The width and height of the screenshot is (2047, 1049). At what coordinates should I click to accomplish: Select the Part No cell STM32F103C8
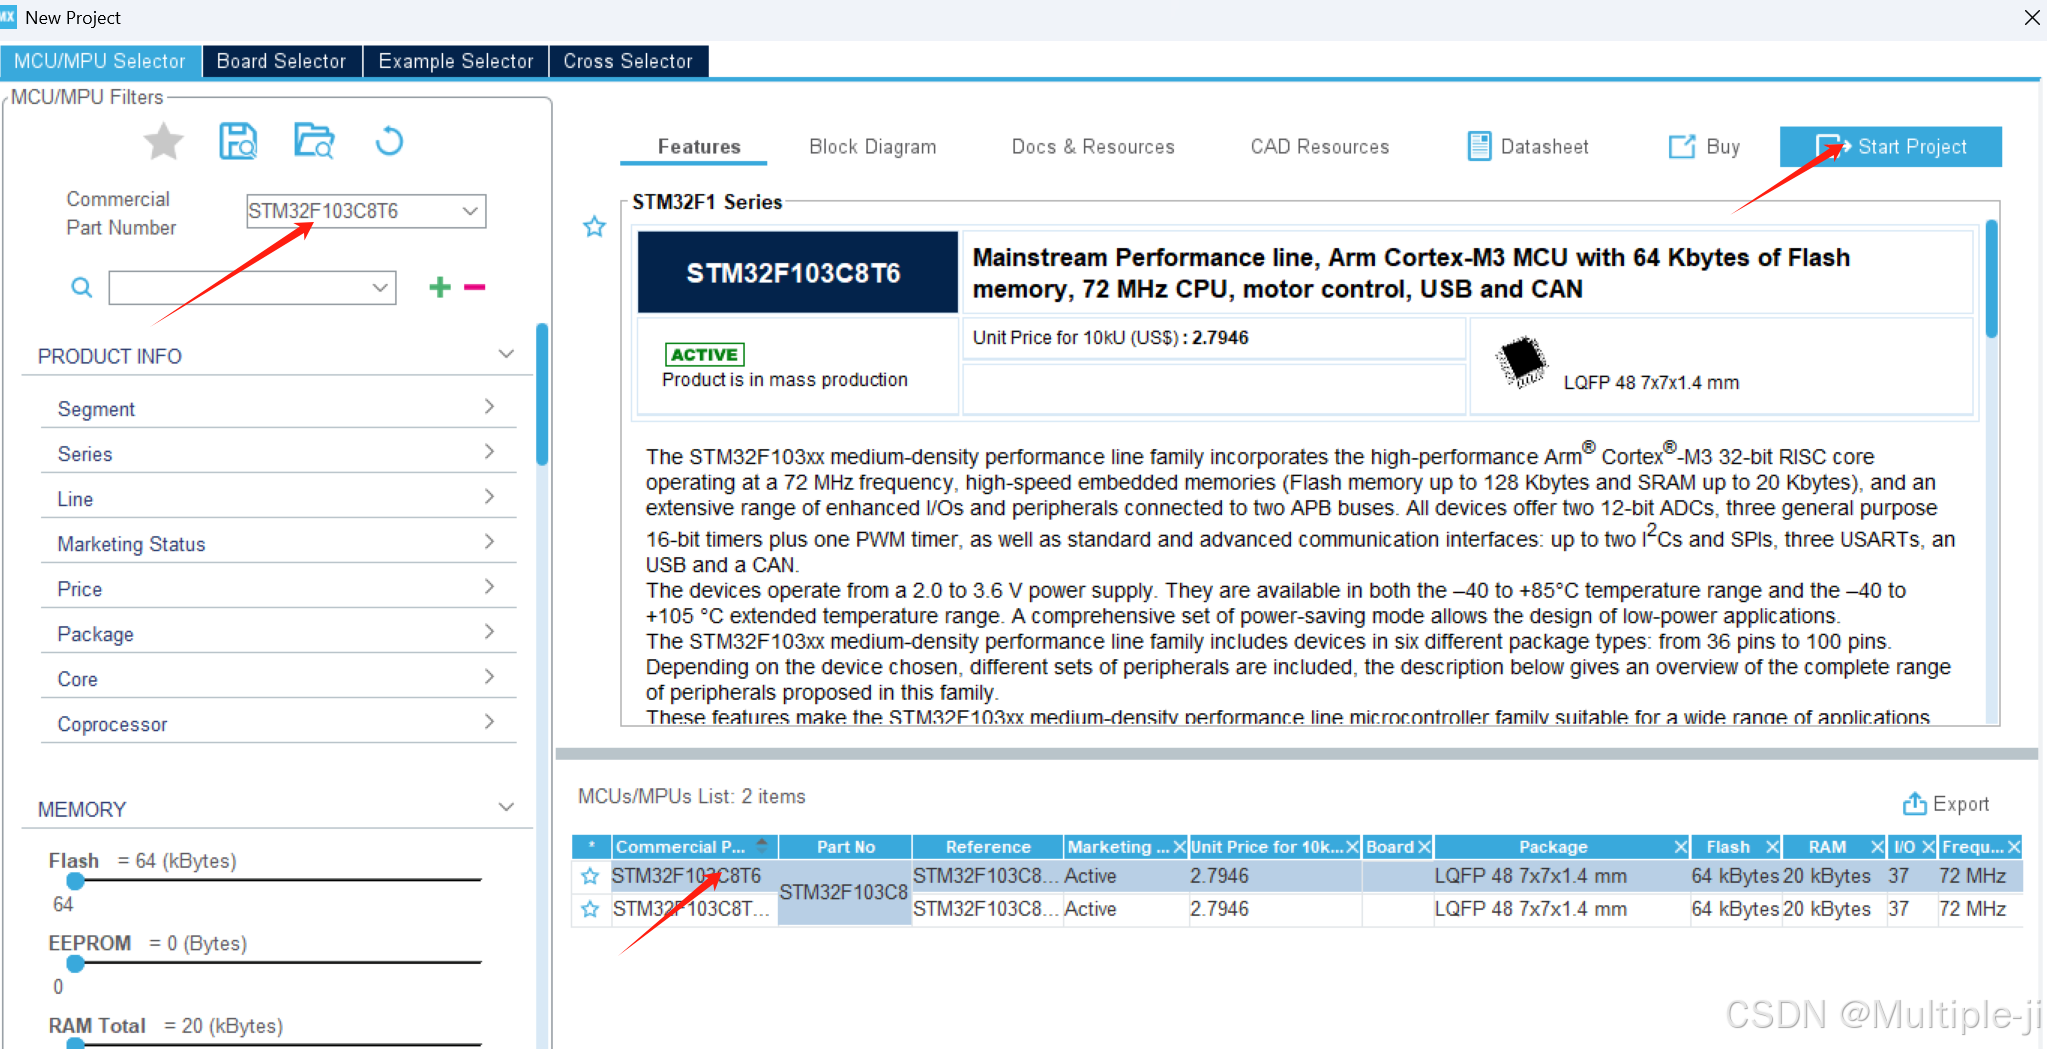point(844,892)
